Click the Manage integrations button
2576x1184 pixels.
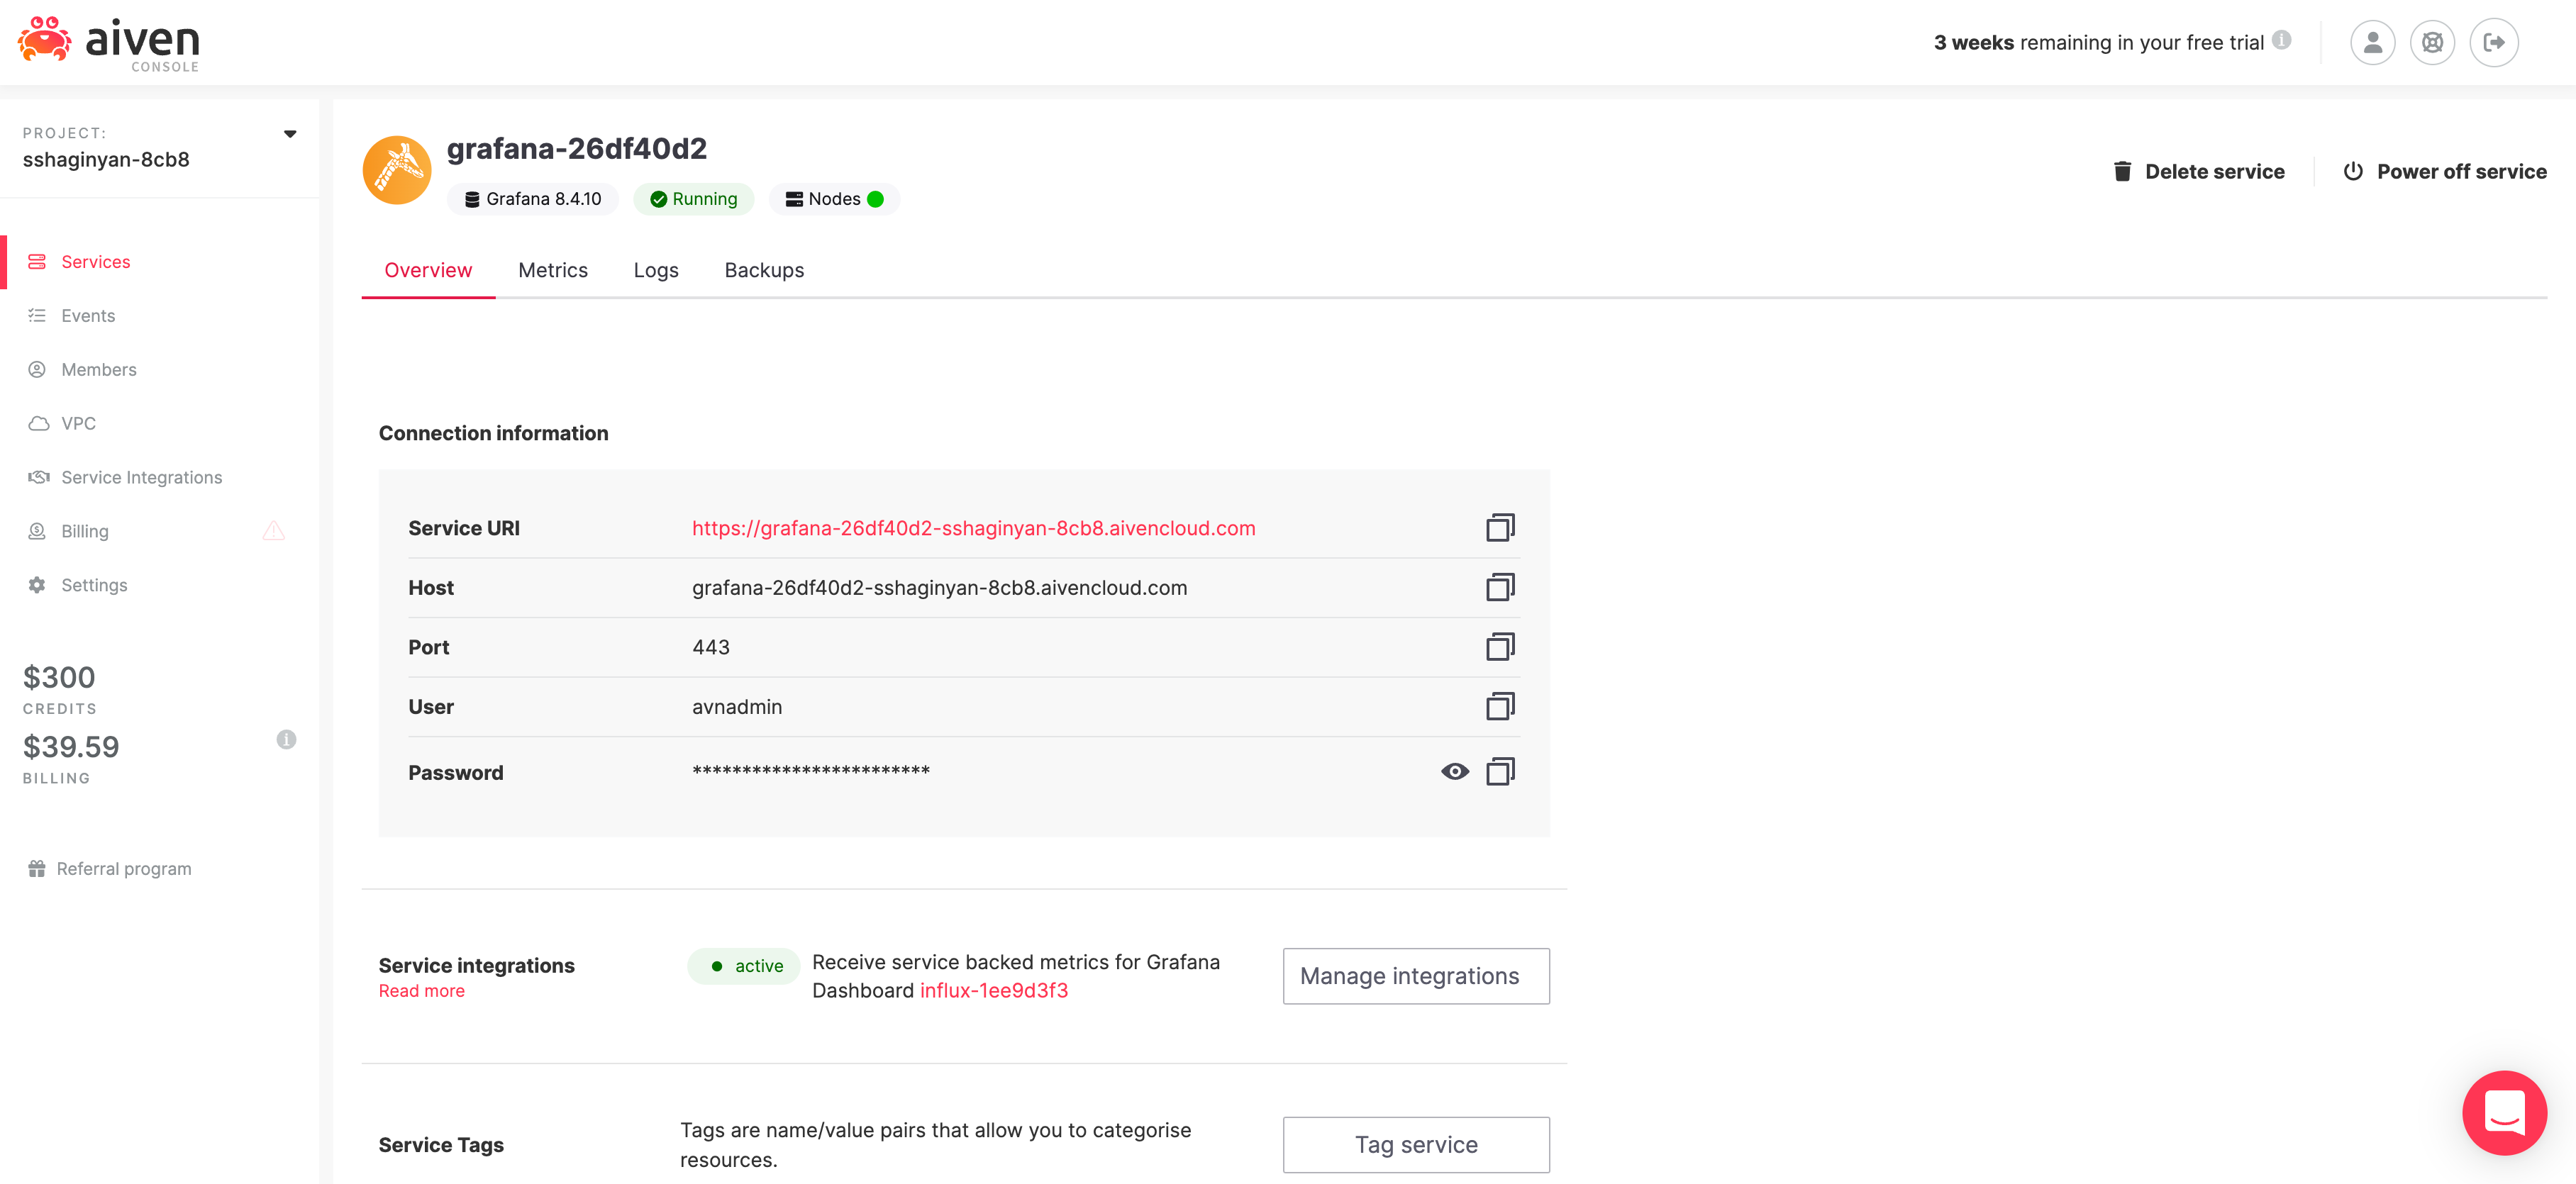tap(1415, 976)
